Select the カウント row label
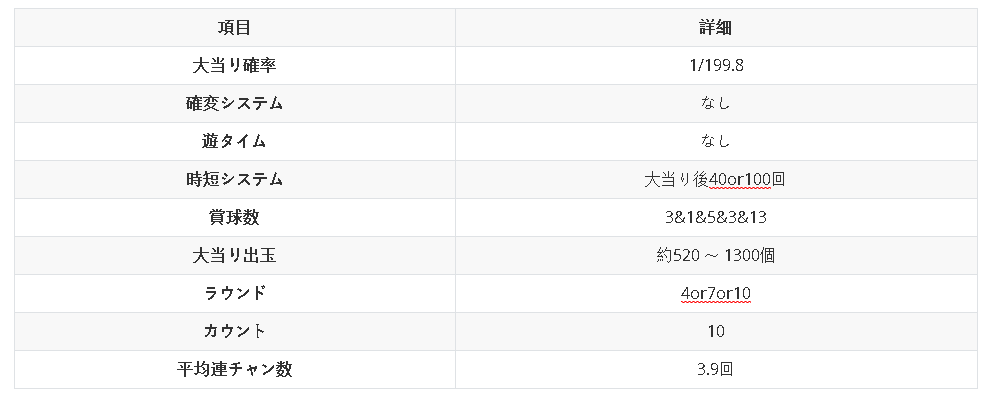 234,332
